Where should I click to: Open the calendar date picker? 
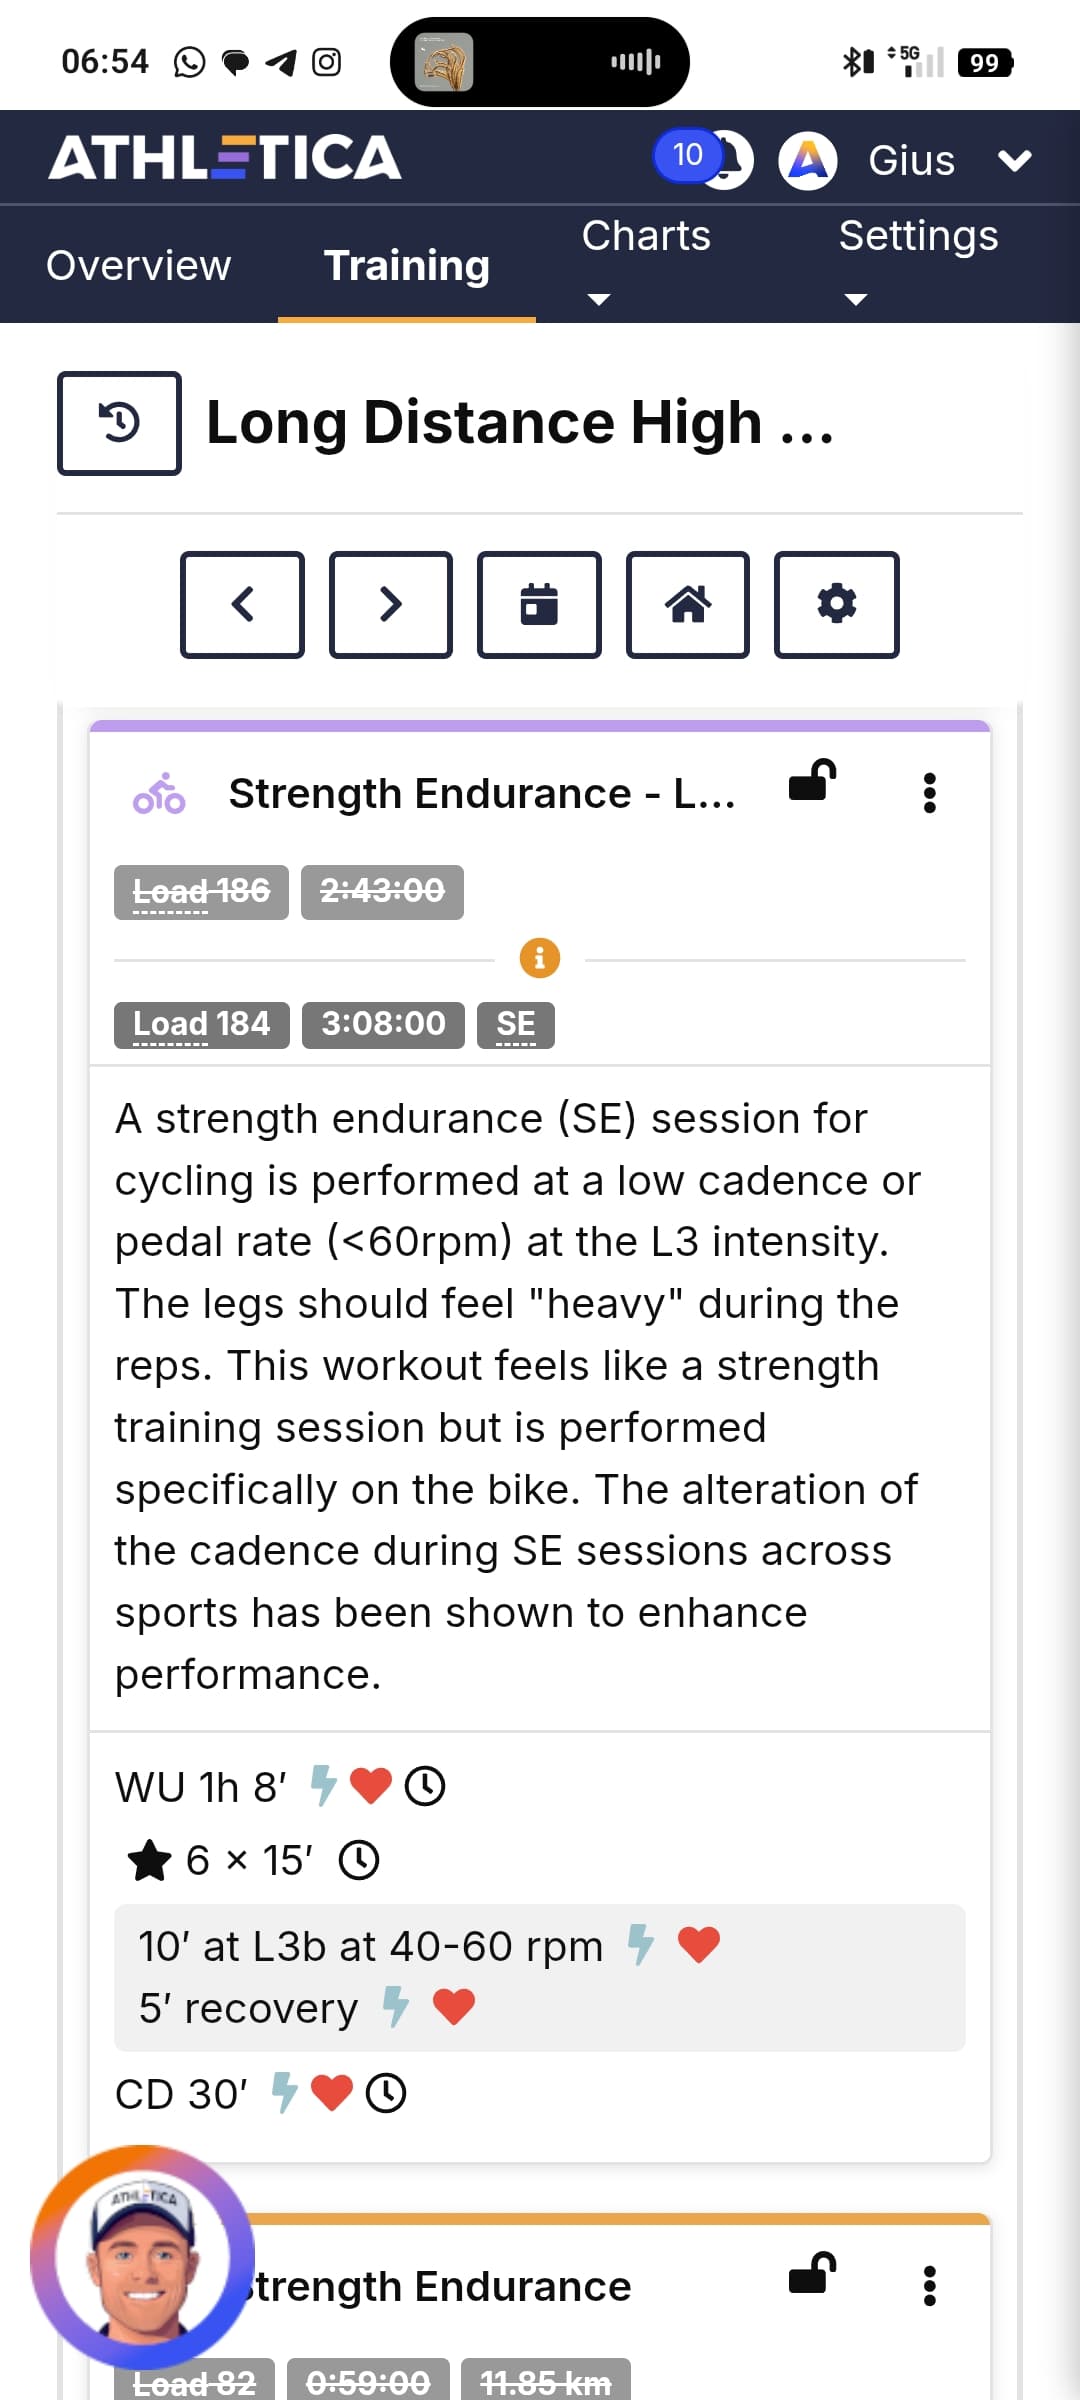(539, 604)
